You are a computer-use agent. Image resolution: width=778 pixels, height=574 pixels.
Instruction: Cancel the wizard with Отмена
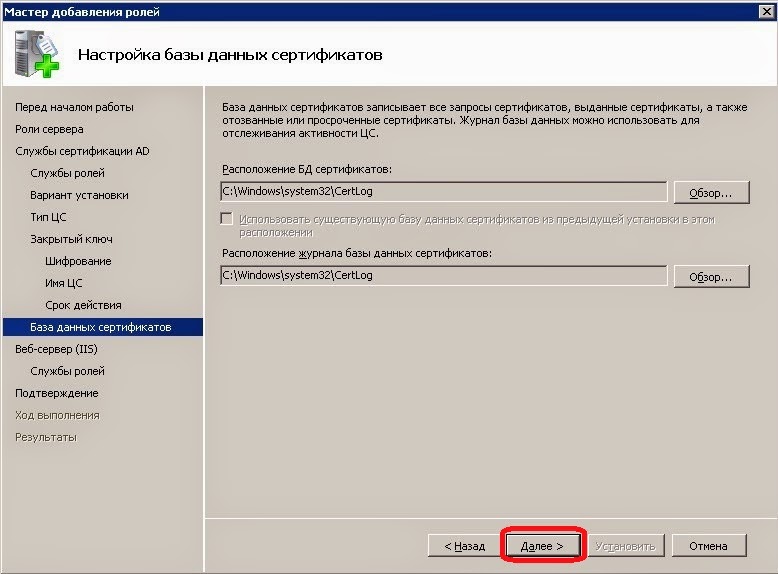709,546
